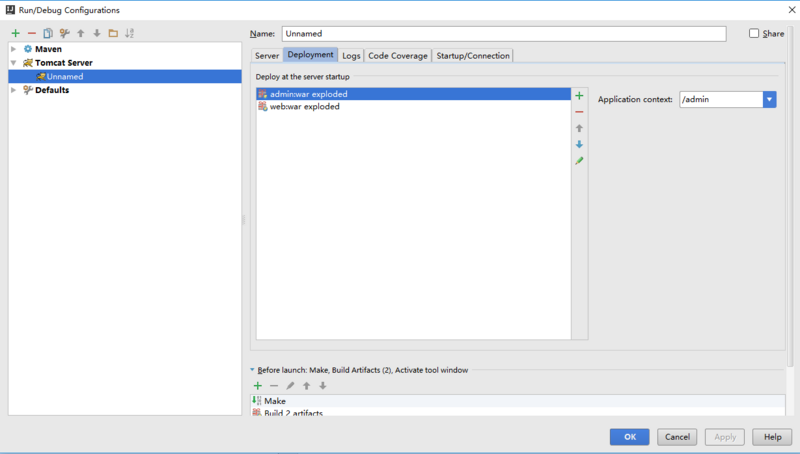Click the Apply button

click(725, 437)
